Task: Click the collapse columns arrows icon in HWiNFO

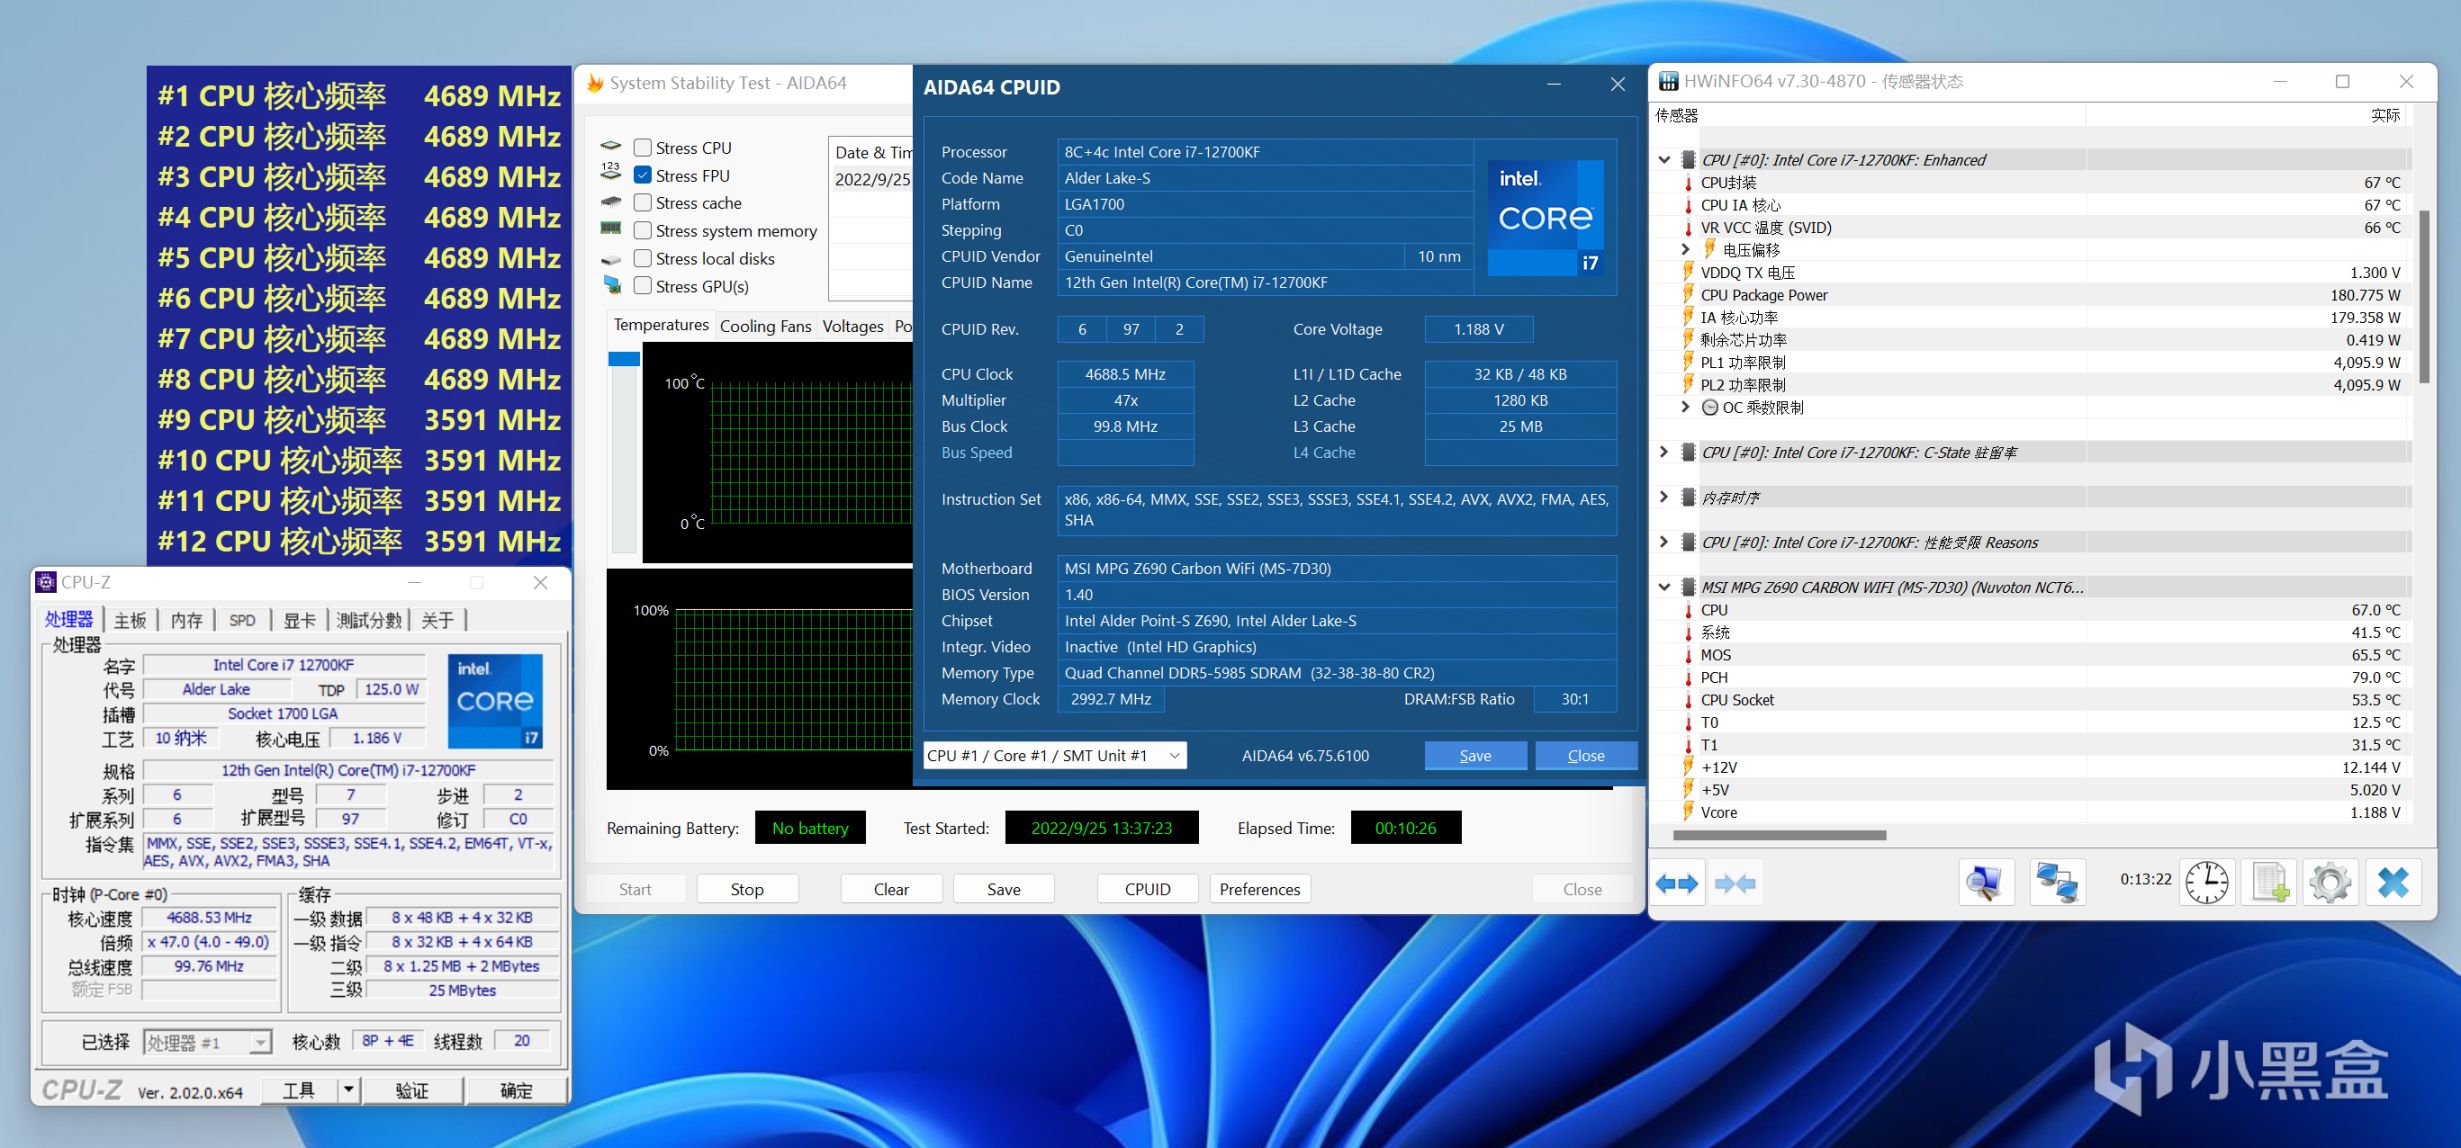Action: [x=1735, y=884]
